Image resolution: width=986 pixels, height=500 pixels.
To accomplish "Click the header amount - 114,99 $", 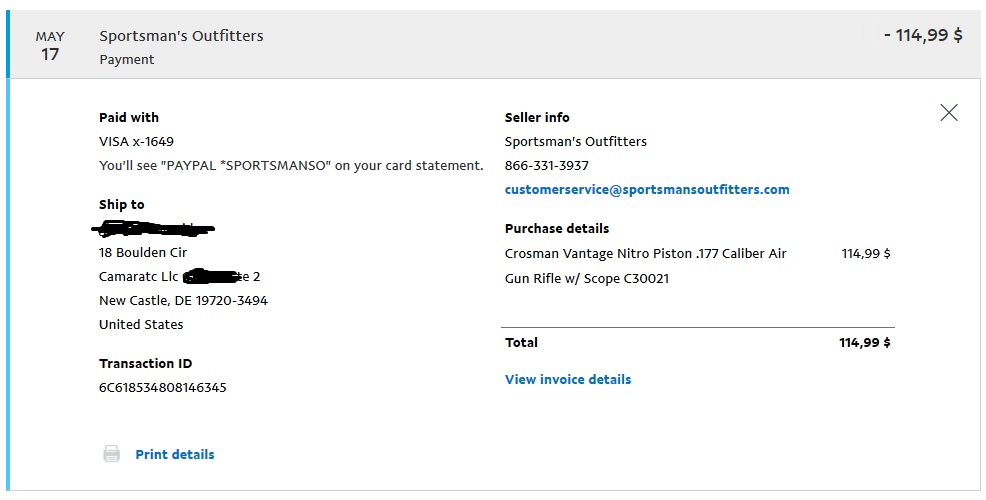I will click(x=922, y=35).
